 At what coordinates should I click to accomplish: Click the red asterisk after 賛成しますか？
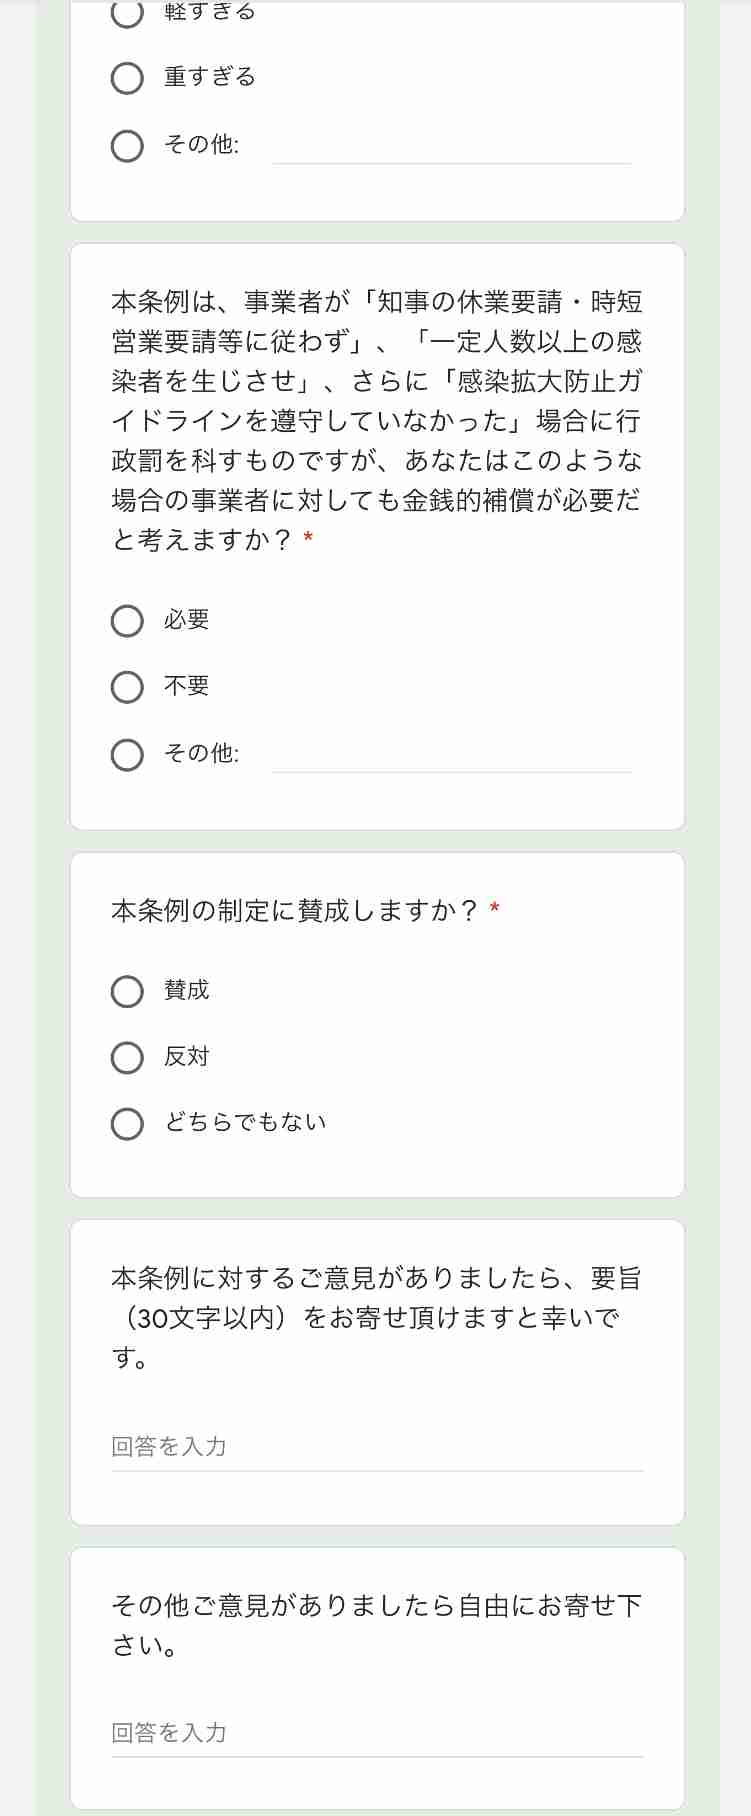coord(494,909)
